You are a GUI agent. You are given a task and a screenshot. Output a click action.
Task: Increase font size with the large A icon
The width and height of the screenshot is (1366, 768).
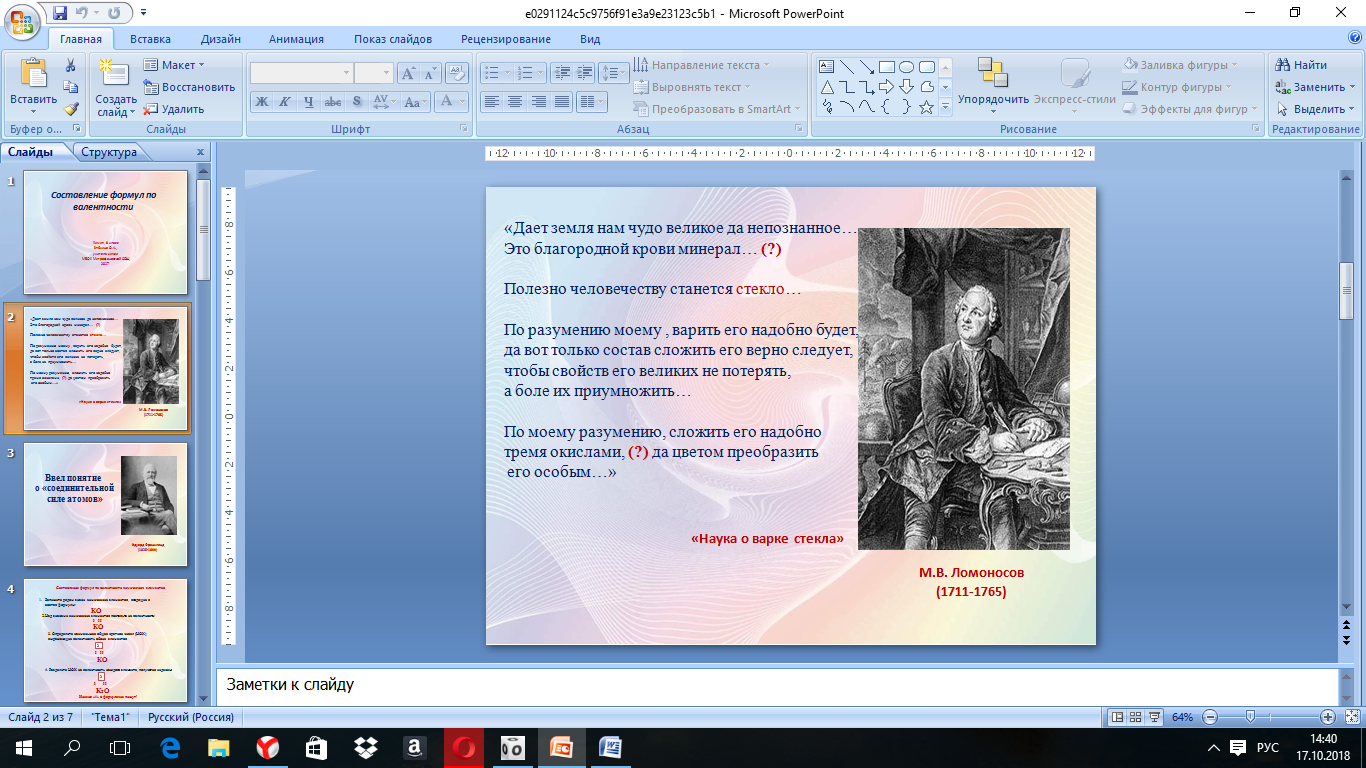coord(408,73)
